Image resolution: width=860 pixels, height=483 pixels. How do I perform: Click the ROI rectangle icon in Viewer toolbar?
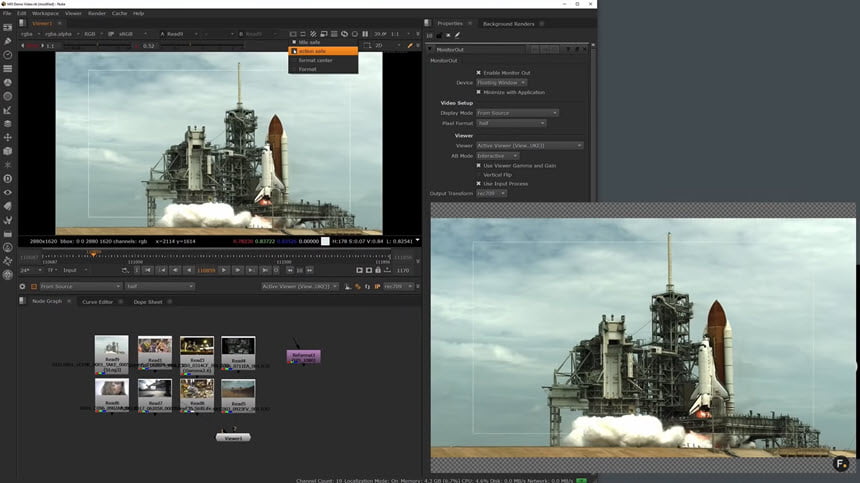point(367,46)
